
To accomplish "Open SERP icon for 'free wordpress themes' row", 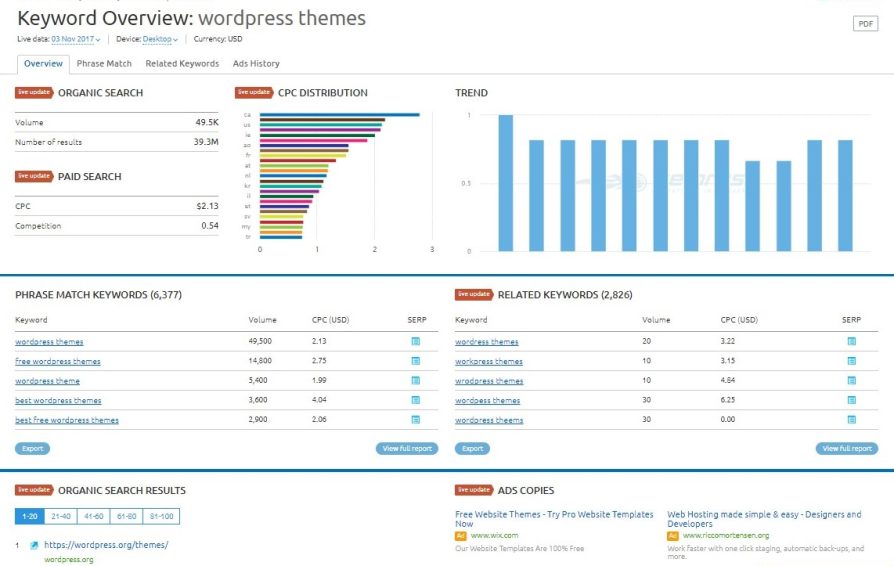I will (x=415, y=361).
